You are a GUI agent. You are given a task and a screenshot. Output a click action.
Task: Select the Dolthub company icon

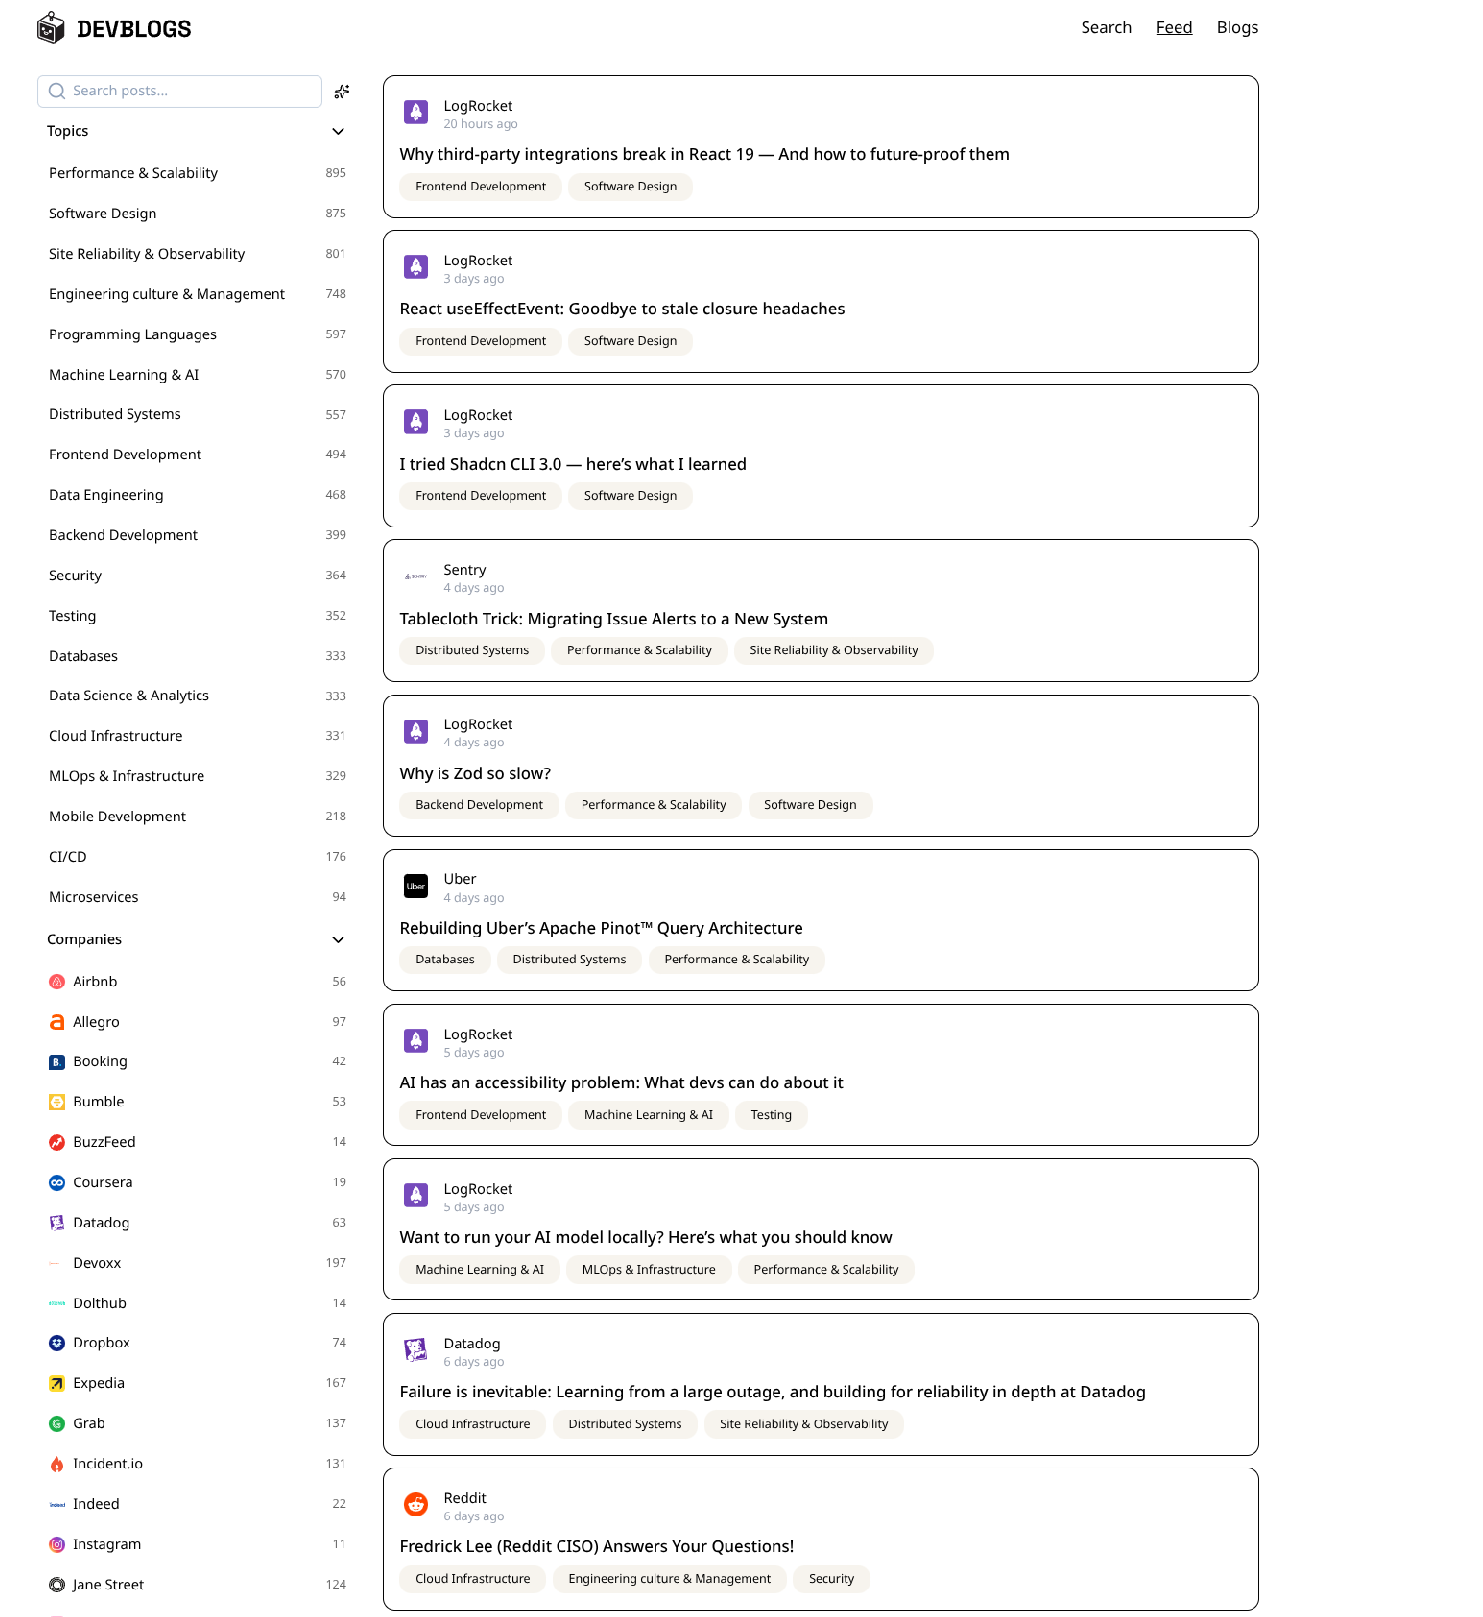(x=57, y=1303)
